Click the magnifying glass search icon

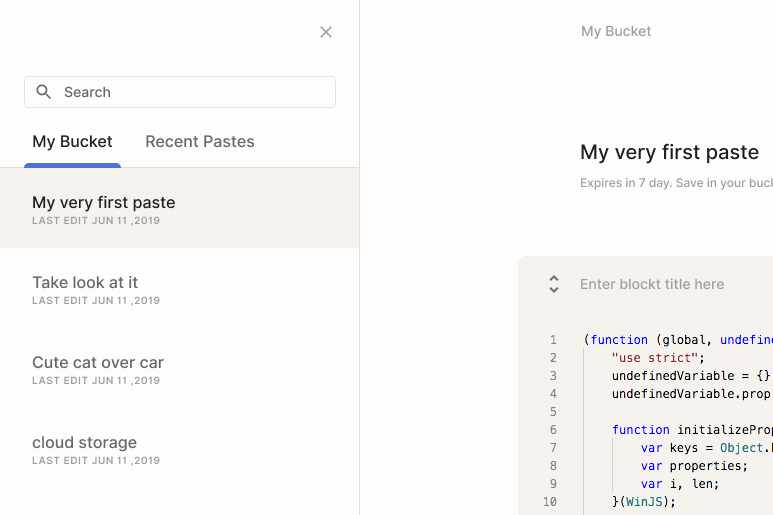[43, 92]
